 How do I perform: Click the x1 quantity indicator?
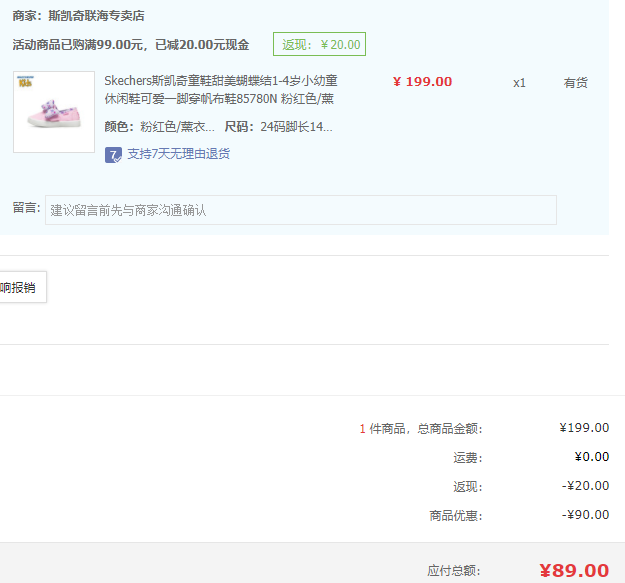point(519,83)
